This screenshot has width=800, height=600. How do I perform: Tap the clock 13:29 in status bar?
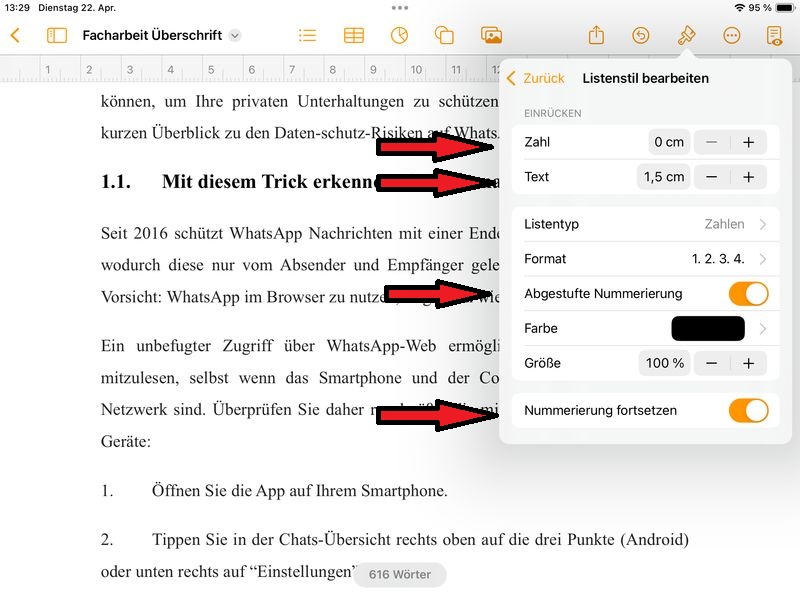[17, 8]
